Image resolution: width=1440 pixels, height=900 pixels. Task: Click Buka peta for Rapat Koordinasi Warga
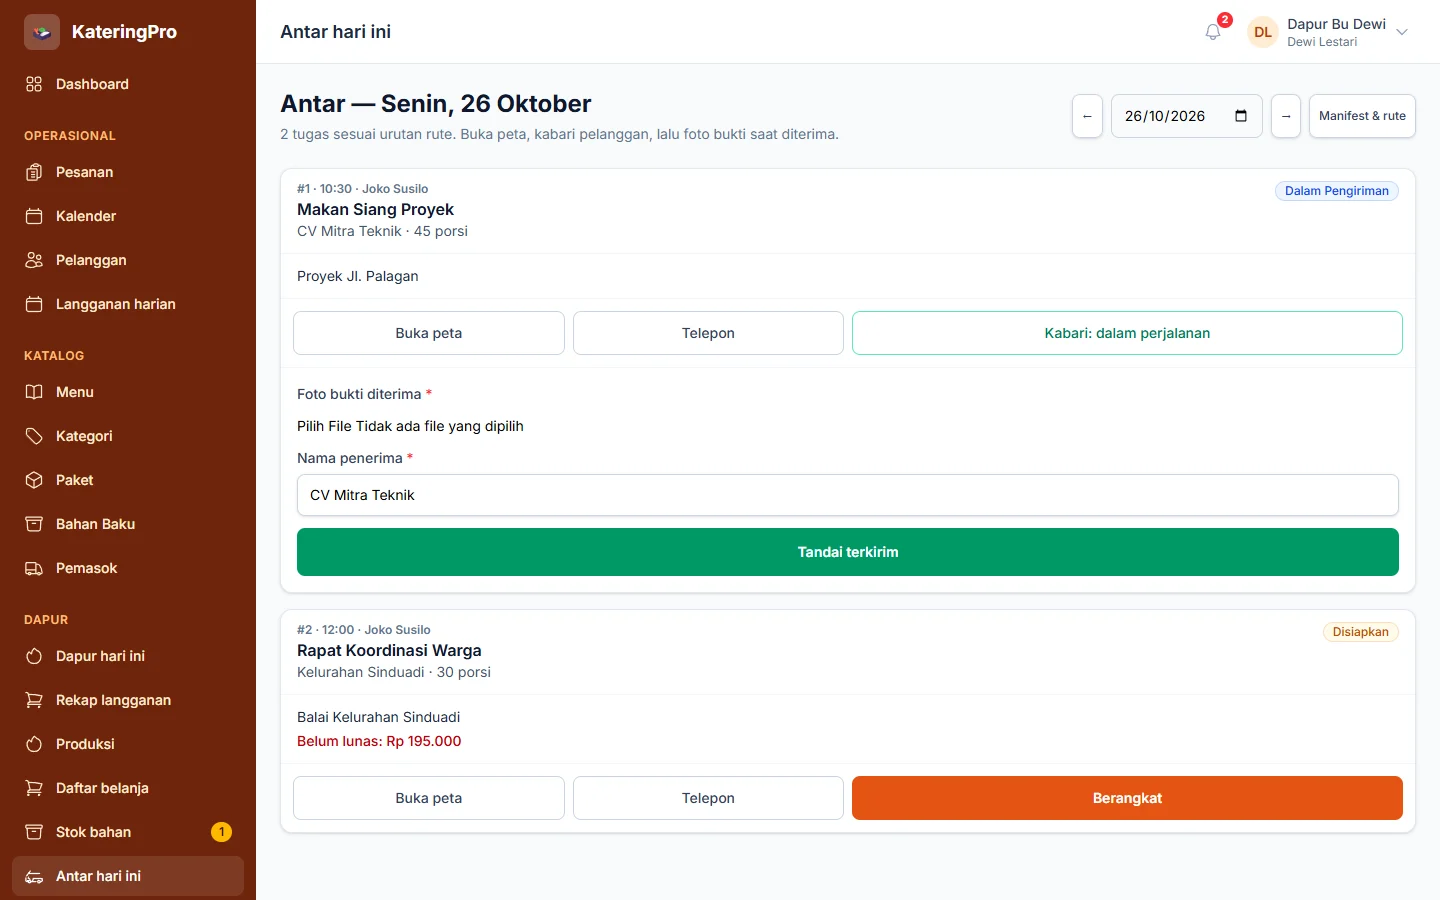pyautogui.click(x=429, y=798)
